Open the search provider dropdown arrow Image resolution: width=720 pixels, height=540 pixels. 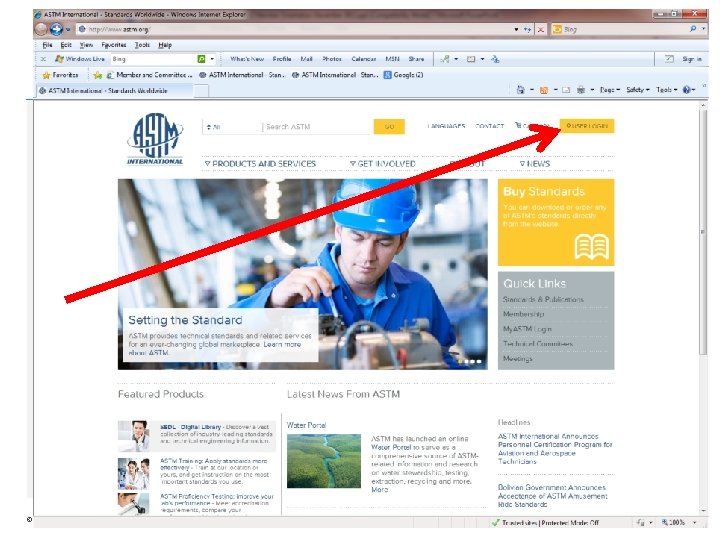point(703,29)
